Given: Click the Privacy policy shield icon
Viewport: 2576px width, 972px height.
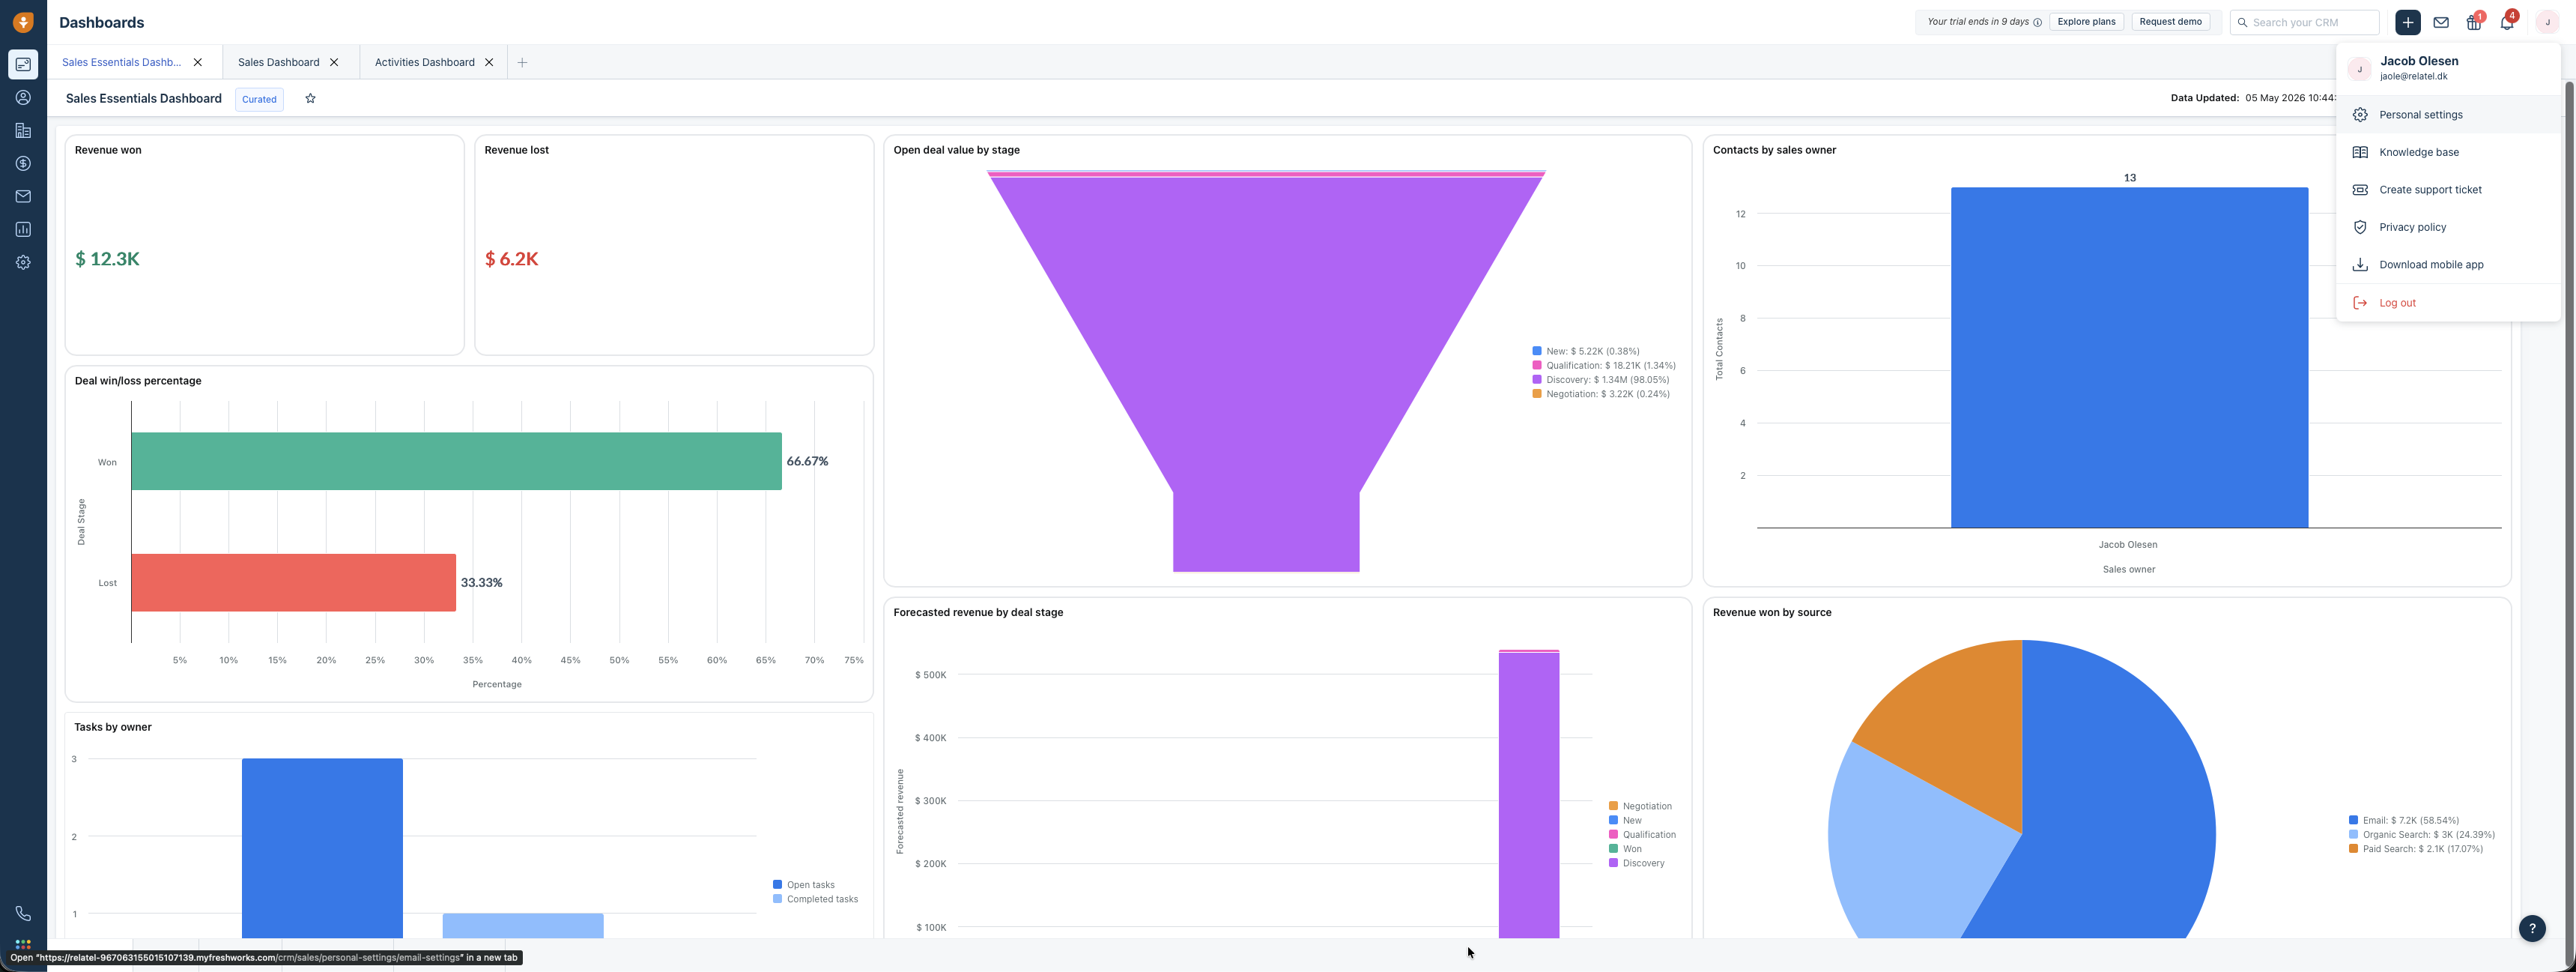Looking at the screenshot, I should (x=2360, y=228).
